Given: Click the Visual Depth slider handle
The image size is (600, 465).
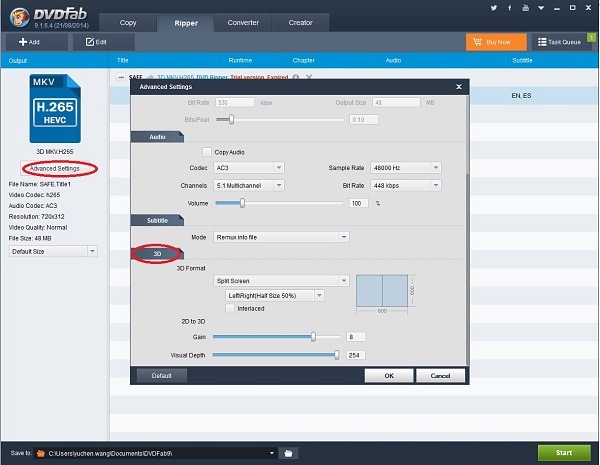Looking at the screenshot, I should [x=336, y=355].
